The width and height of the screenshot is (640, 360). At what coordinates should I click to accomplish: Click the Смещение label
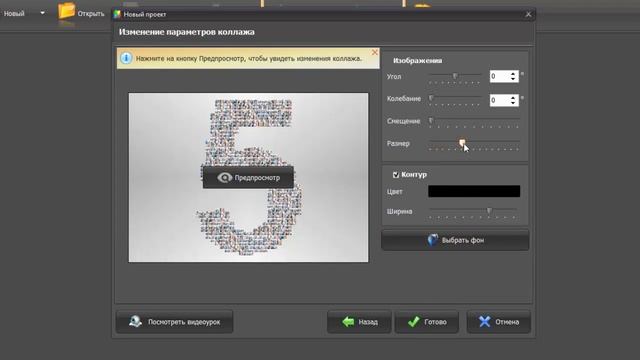[x=404, y=121]
